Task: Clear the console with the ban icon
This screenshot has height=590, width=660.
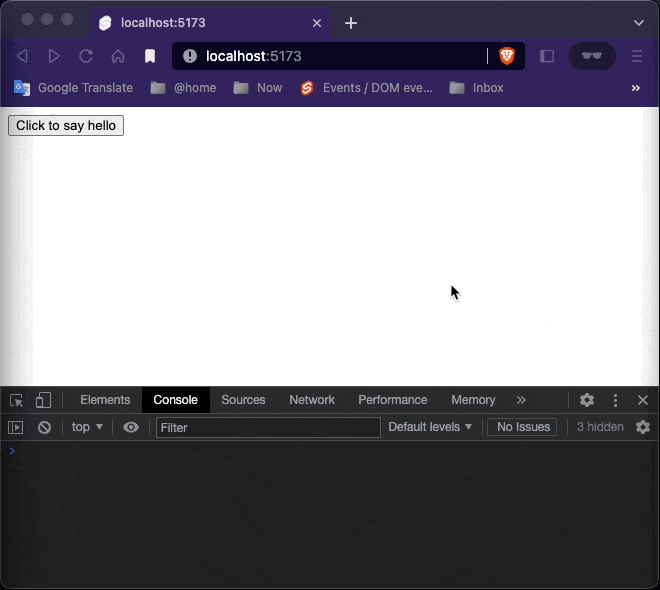Action: click(x=44, y=428)
